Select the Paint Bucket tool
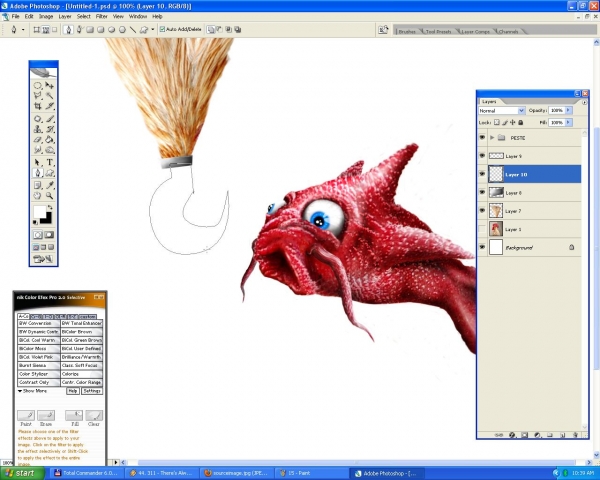600x480 pixels. click(x=50, y=140)
